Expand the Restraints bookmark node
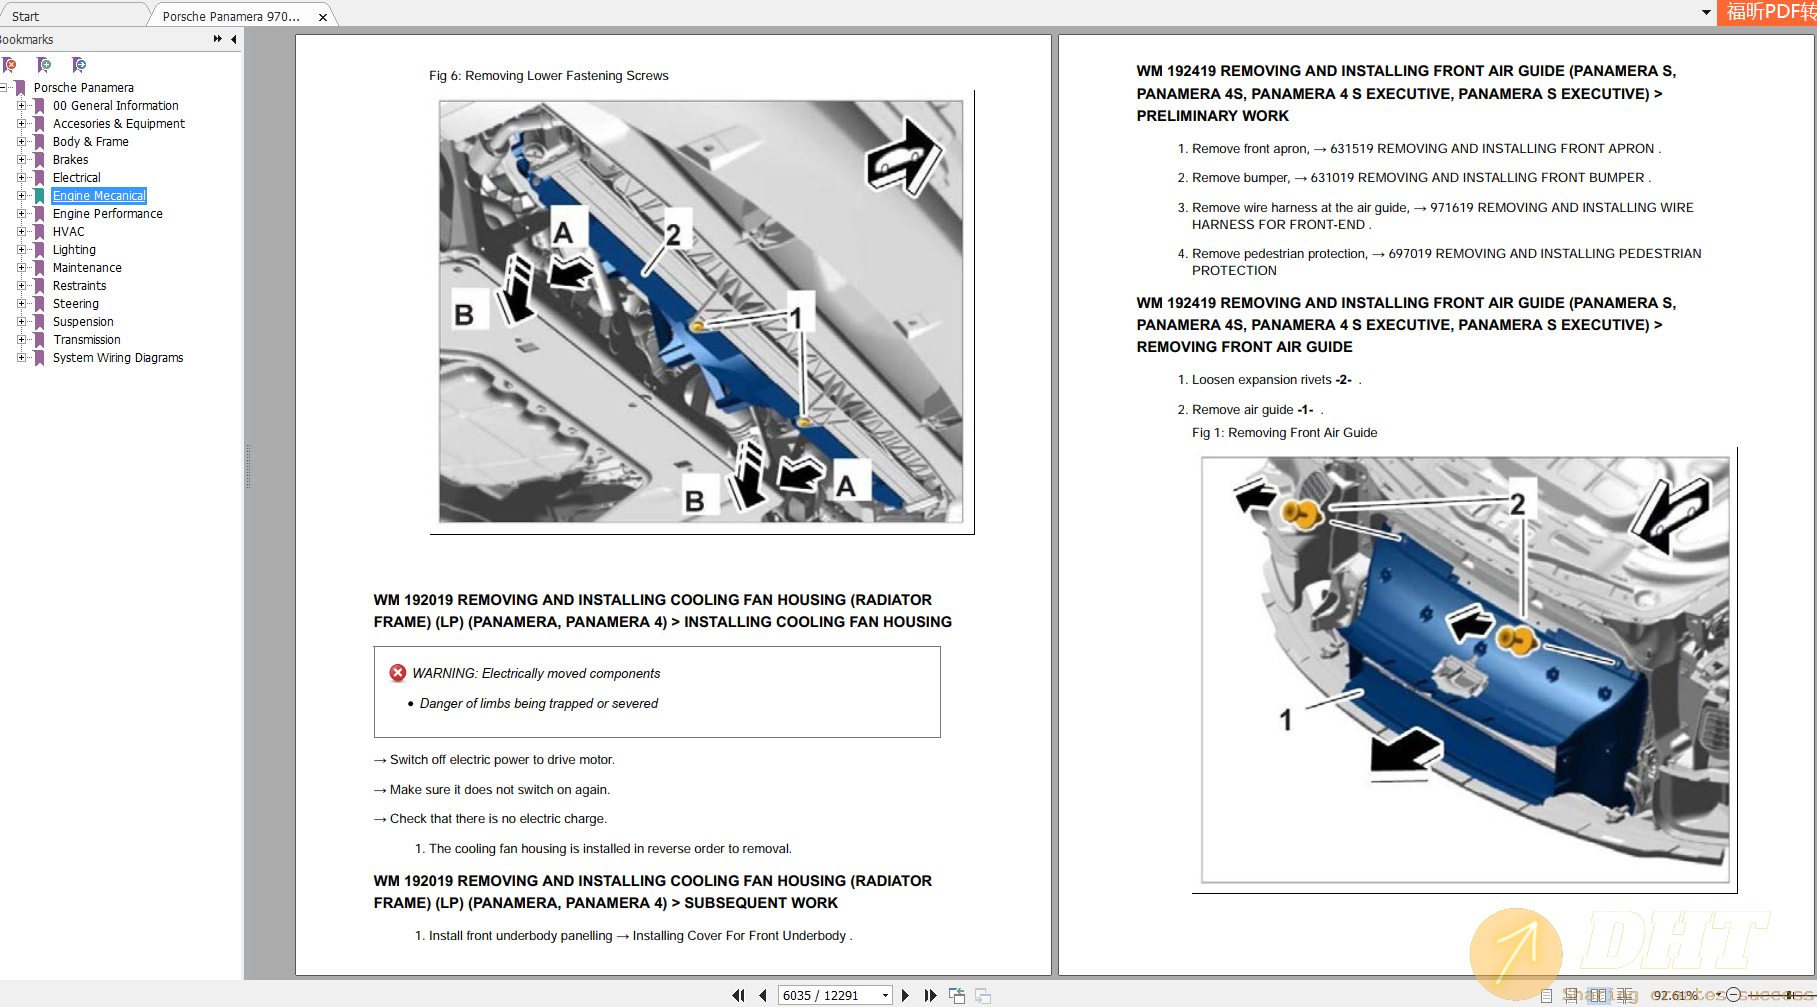This screenshot has width=1817, height=1007. tap(21, 286)
